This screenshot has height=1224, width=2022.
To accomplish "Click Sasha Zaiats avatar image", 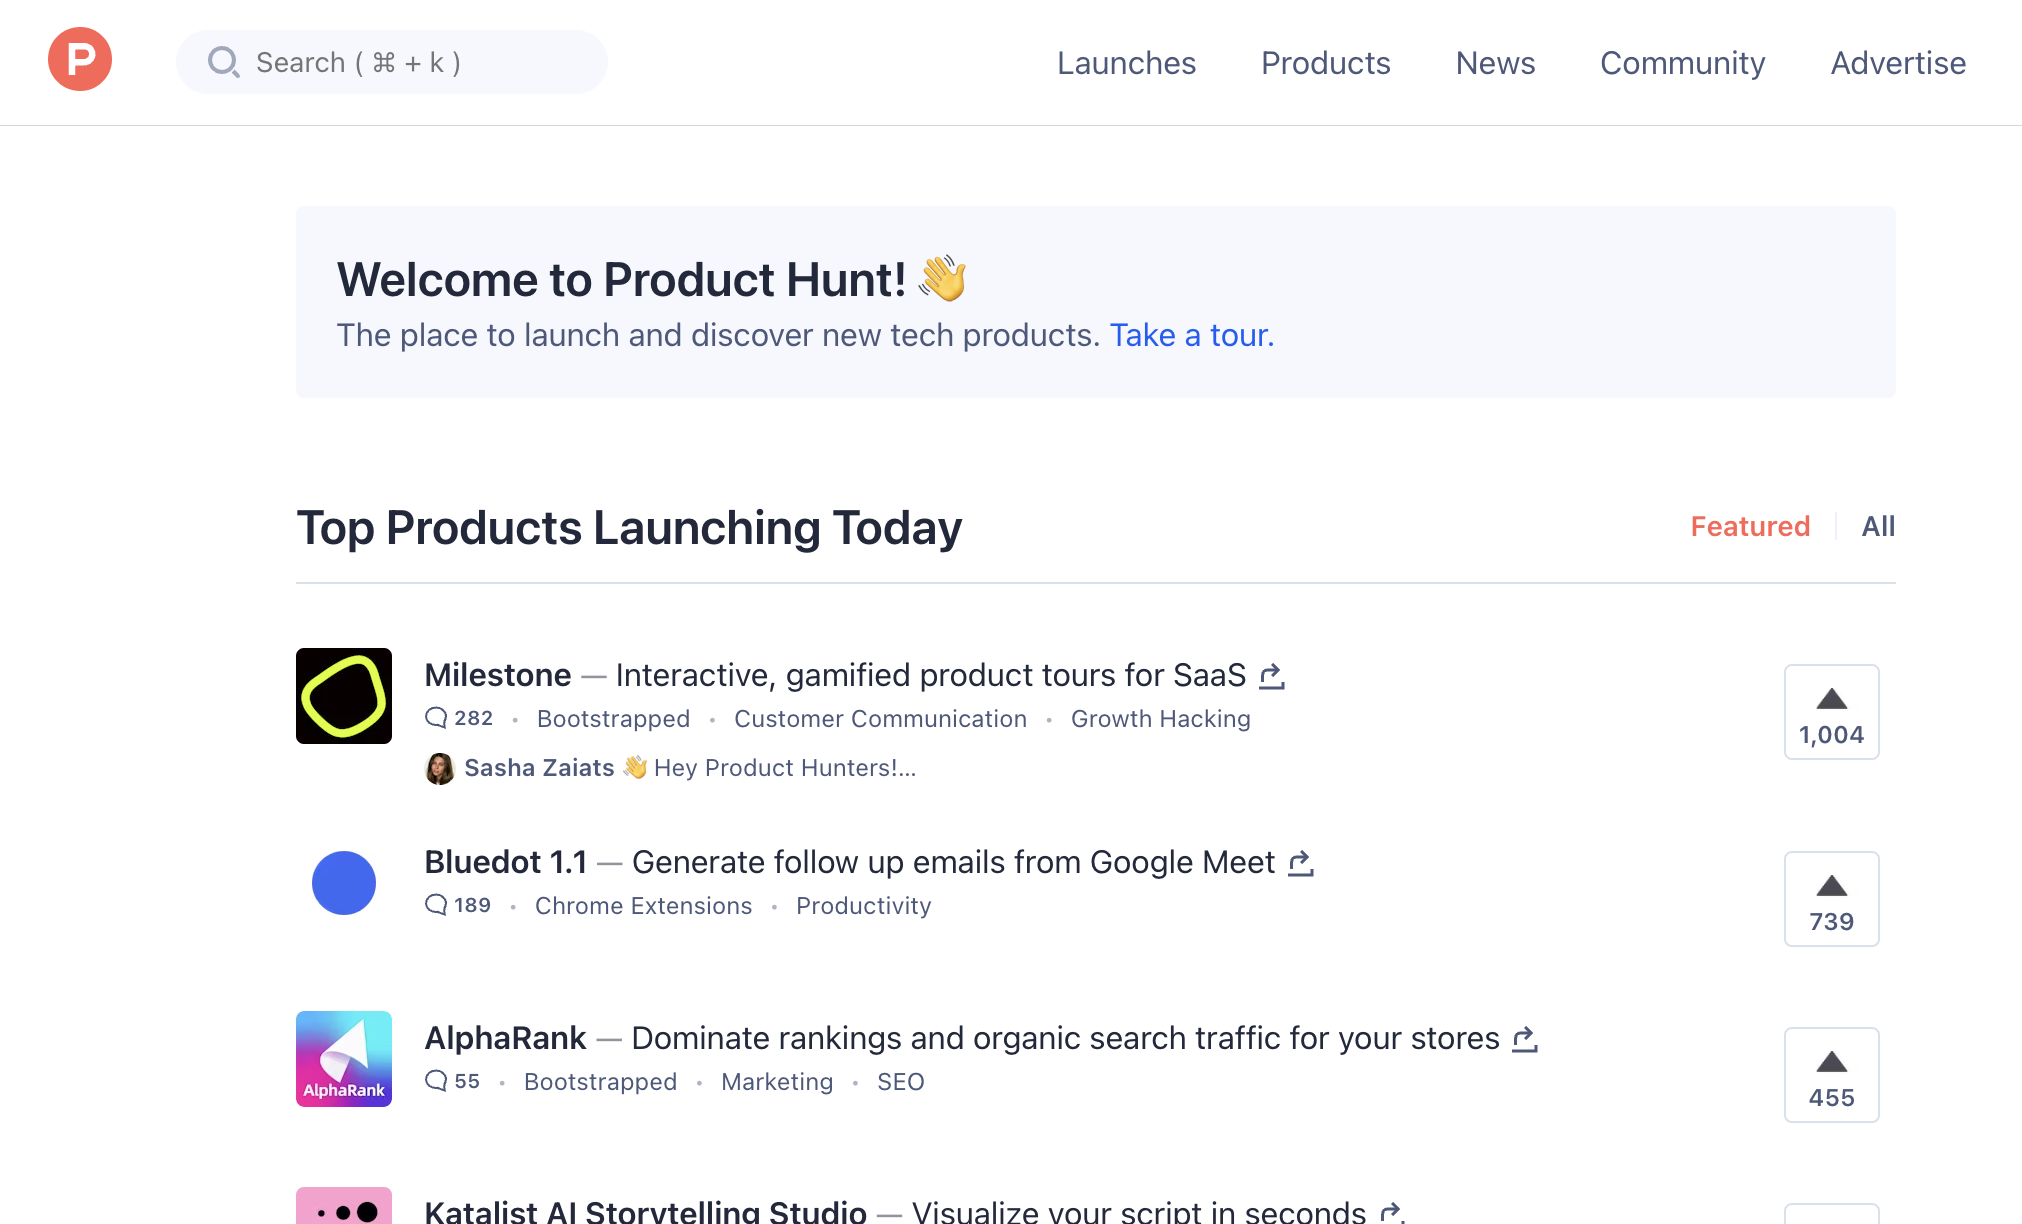I will pos(439,768).
